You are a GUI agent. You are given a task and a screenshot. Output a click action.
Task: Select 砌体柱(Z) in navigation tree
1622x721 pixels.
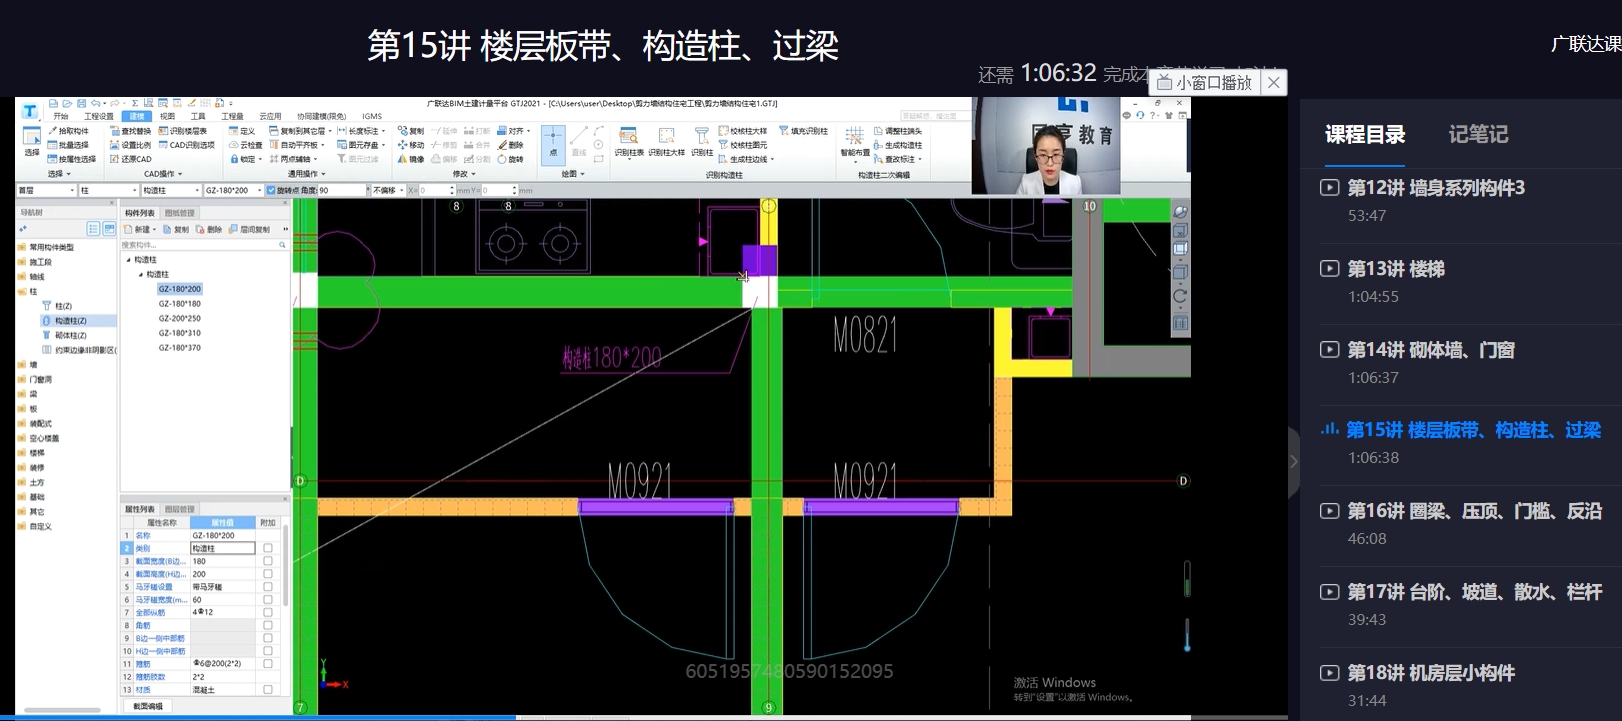pos(70,335)
